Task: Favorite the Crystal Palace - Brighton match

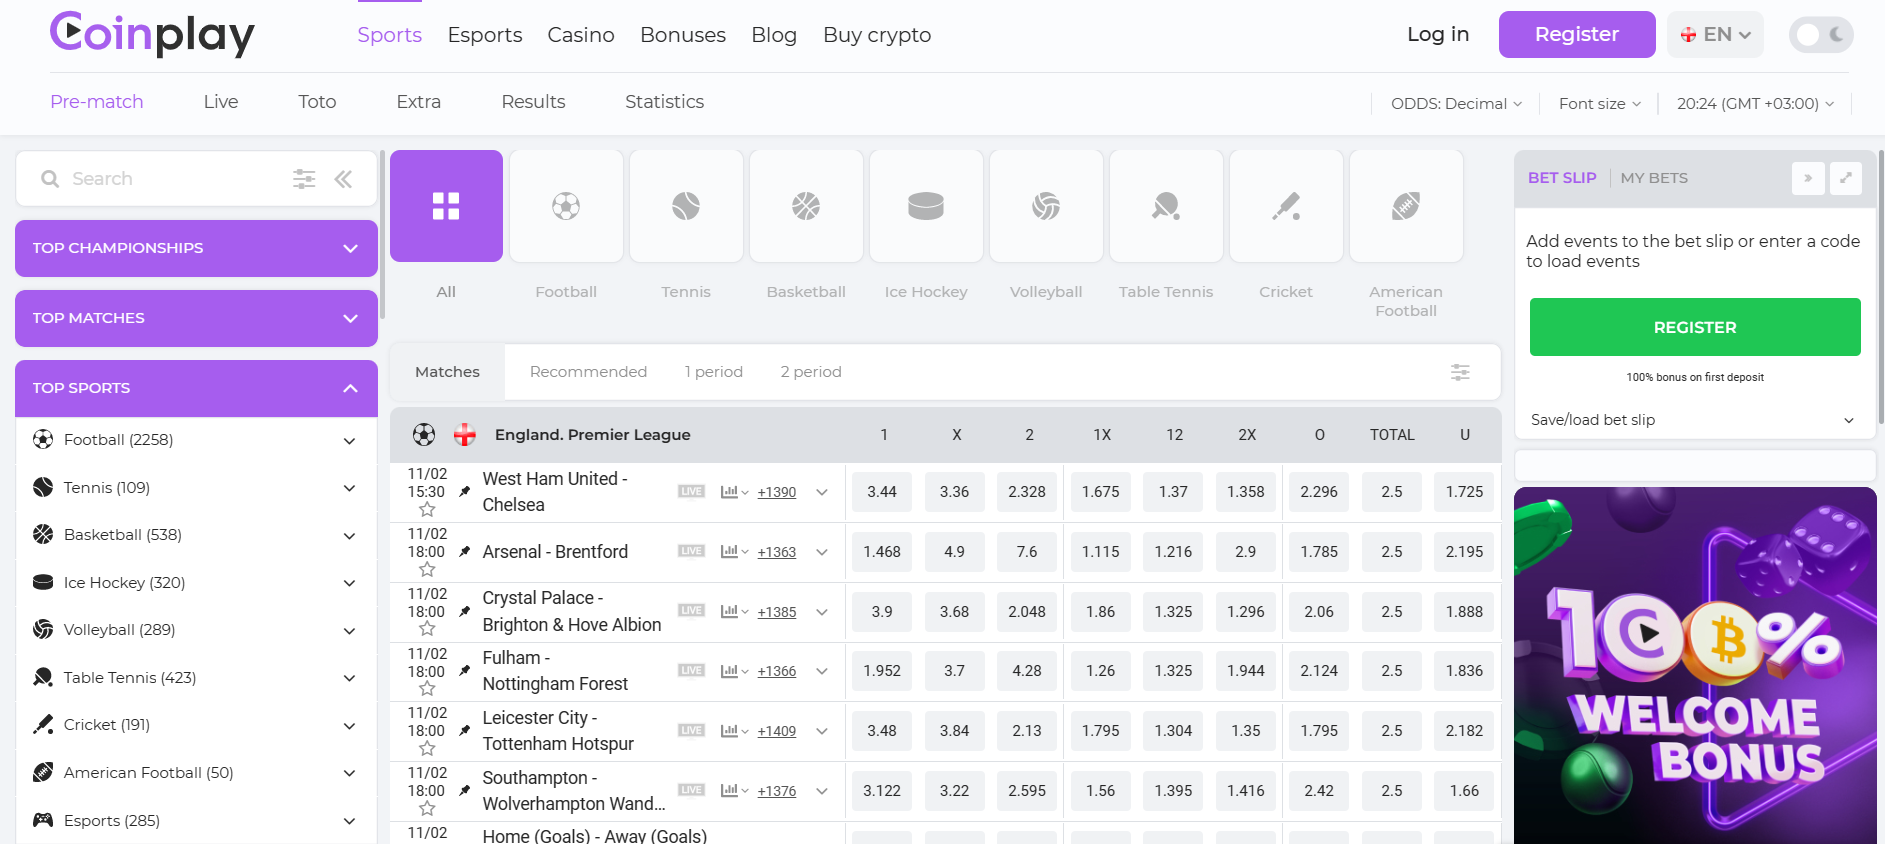Action: pos(427,629)
